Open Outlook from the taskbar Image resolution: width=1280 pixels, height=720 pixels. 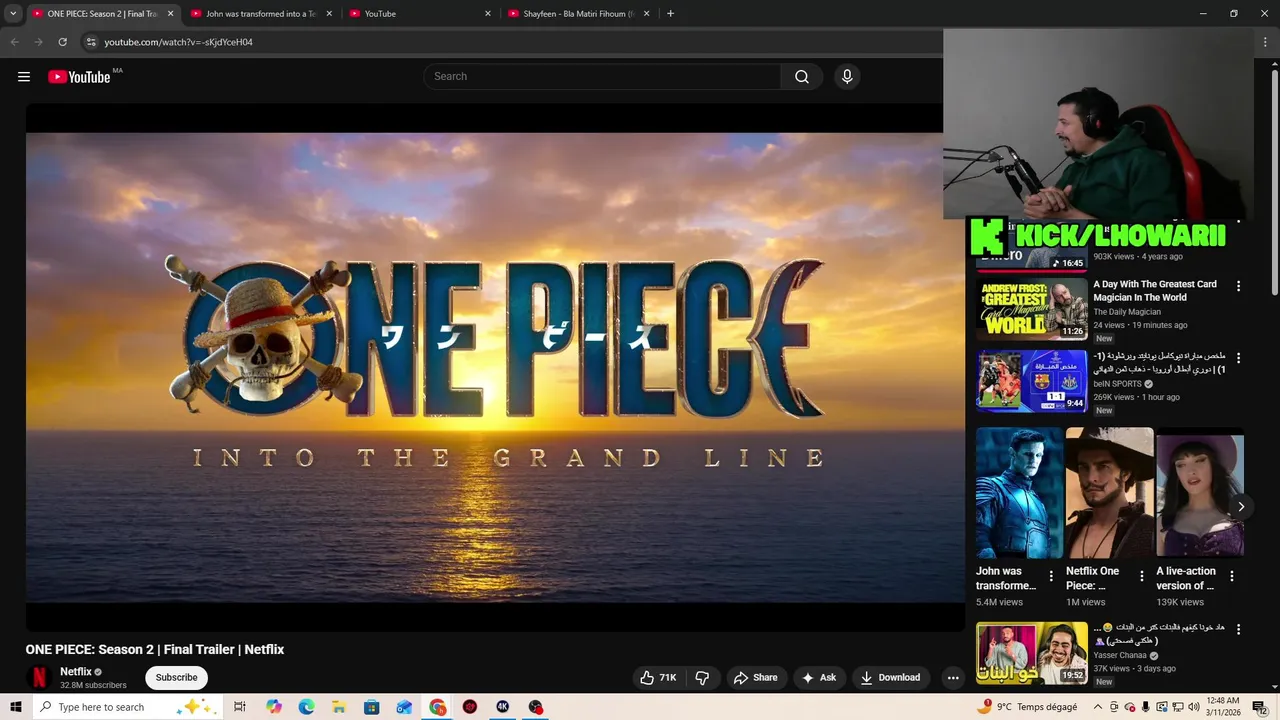(404, 707)
